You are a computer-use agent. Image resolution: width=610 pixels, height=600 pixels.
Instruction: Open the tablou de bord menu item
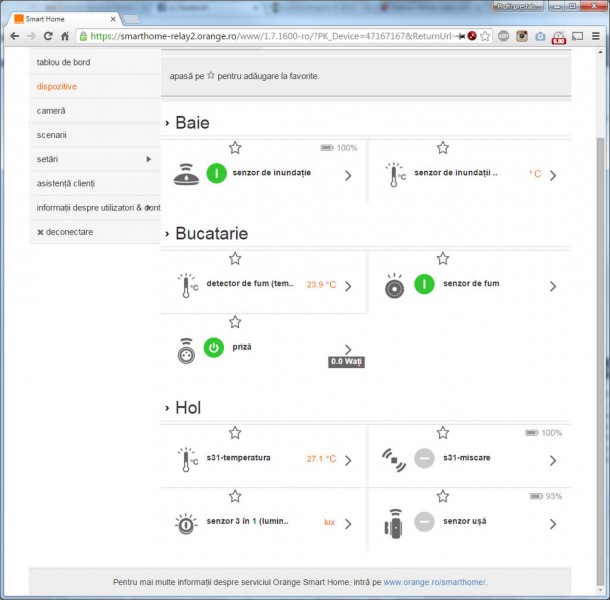[x=63, y=62]
